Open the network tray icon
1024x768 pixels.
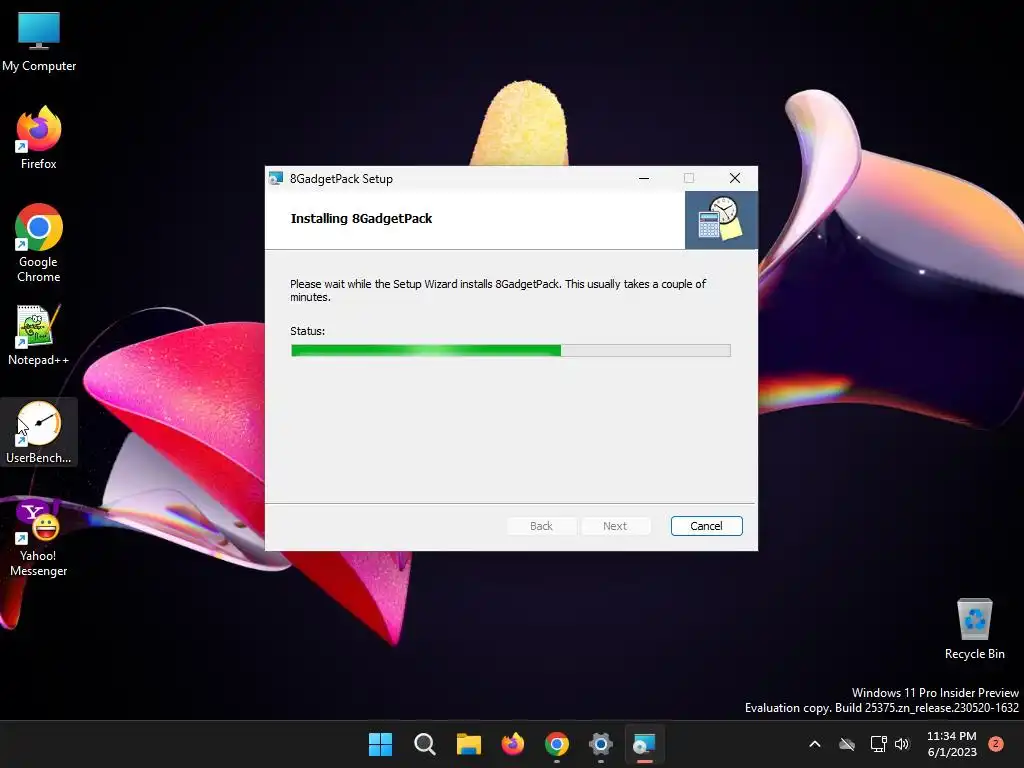[x=878, y=744]
